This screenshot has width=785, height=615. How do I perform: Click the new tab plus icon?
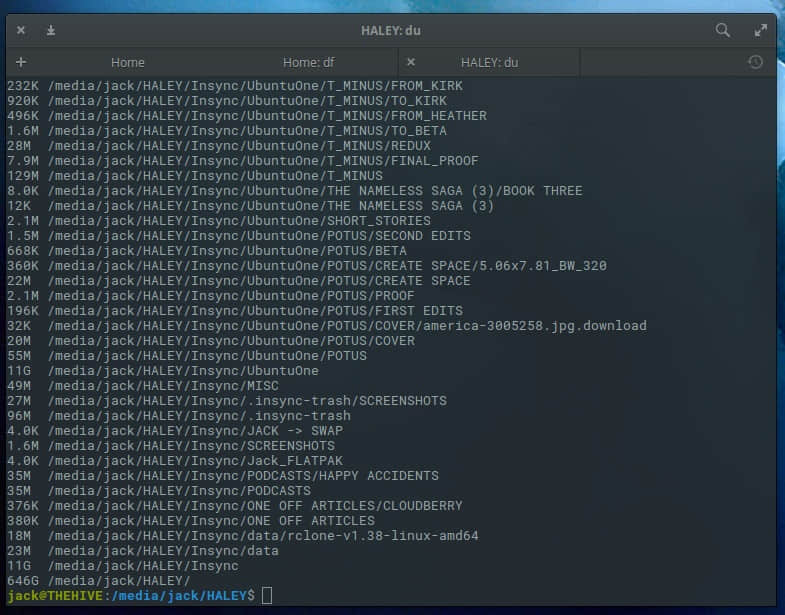click(21, 62)
